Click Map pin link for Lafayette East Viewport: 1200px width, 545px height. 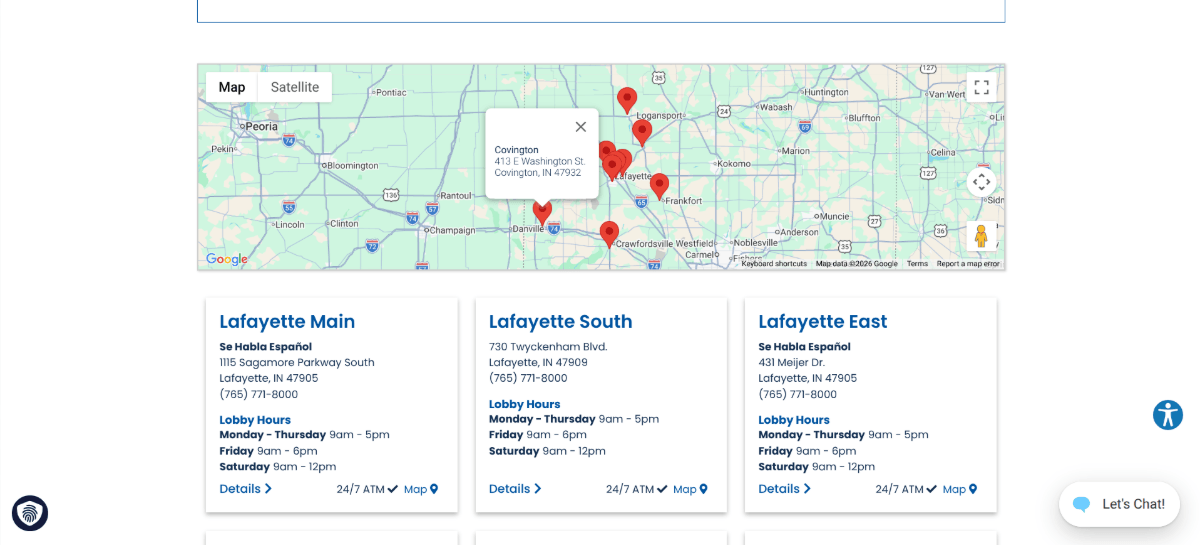(960, 489)
